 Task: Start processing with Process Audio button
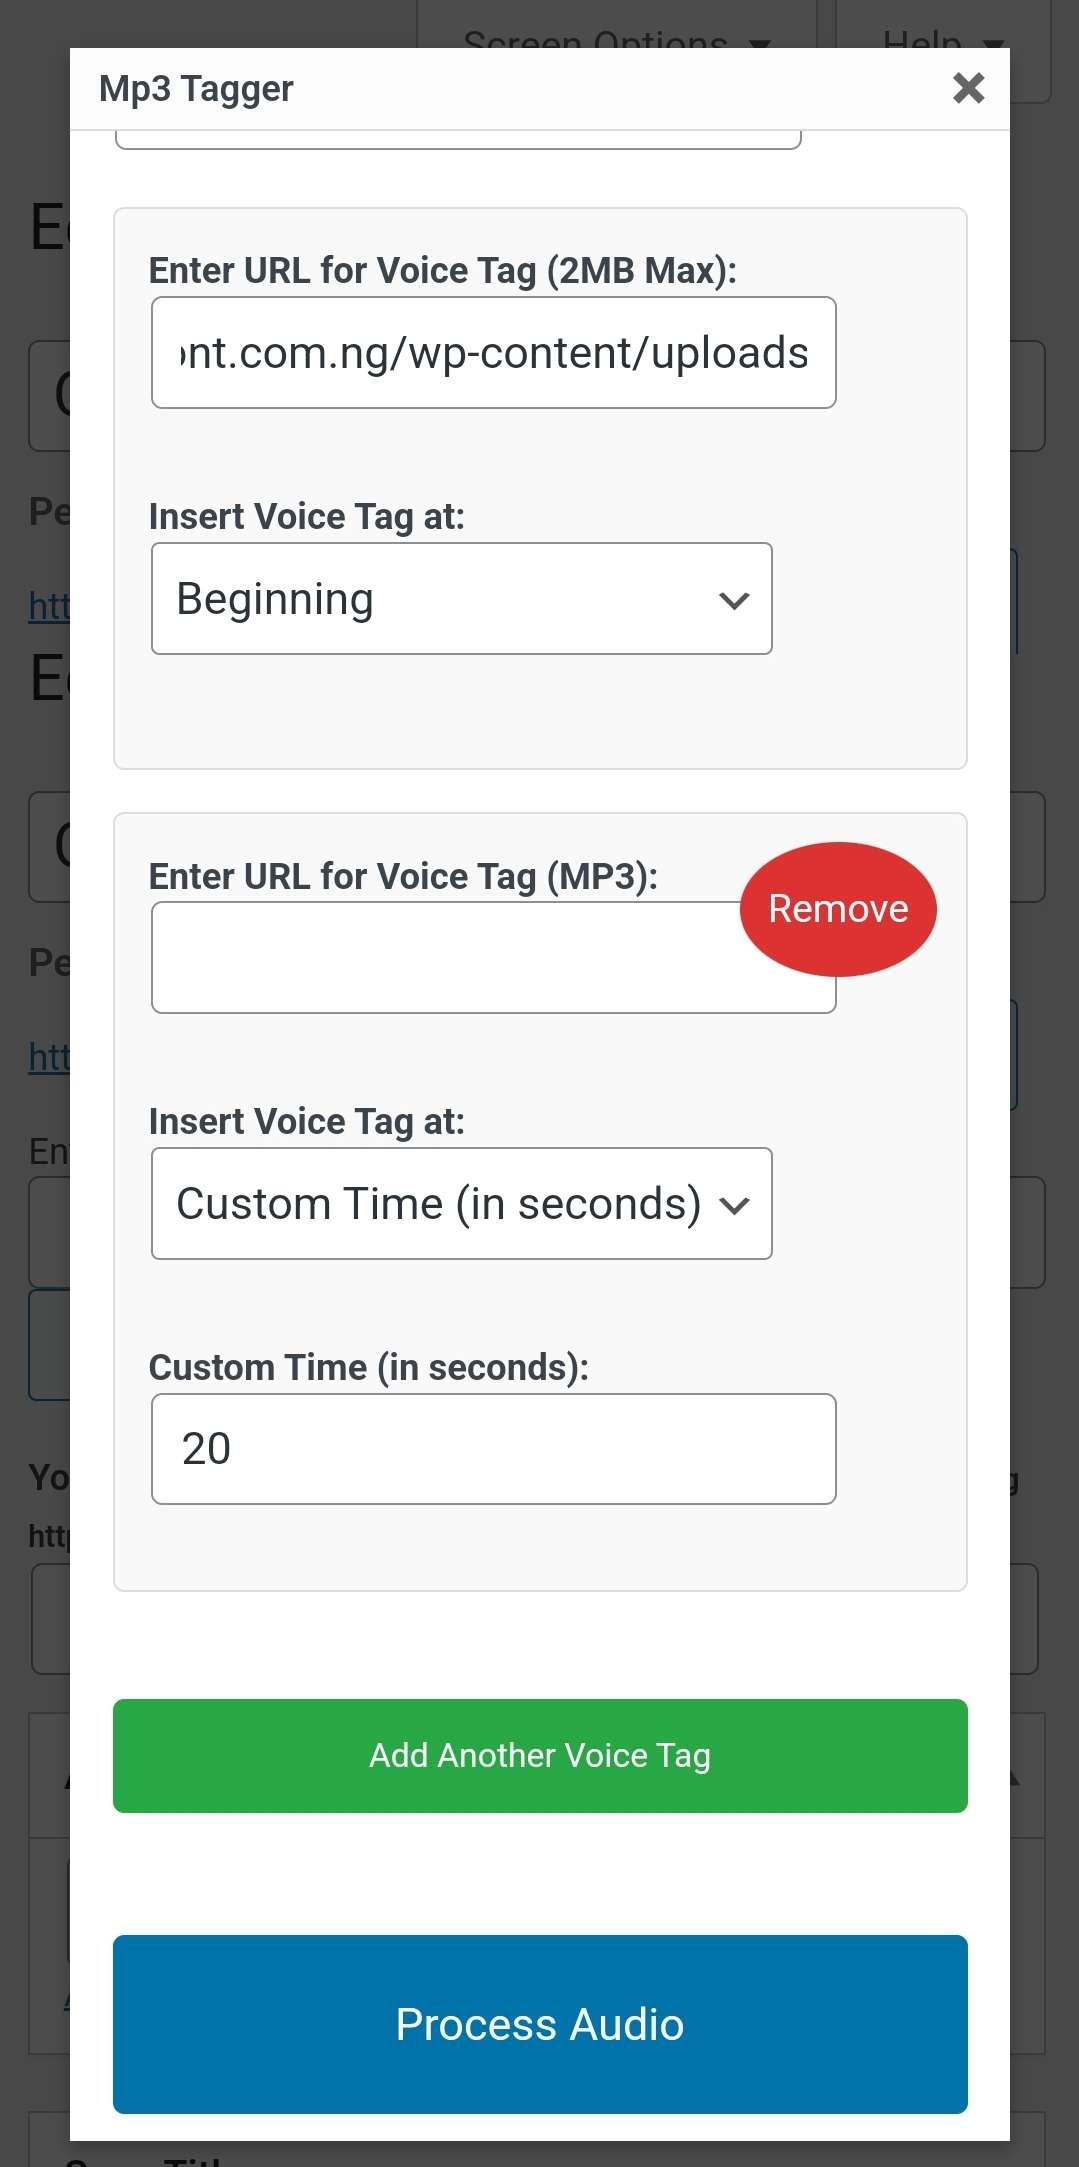pos(540,2024)
